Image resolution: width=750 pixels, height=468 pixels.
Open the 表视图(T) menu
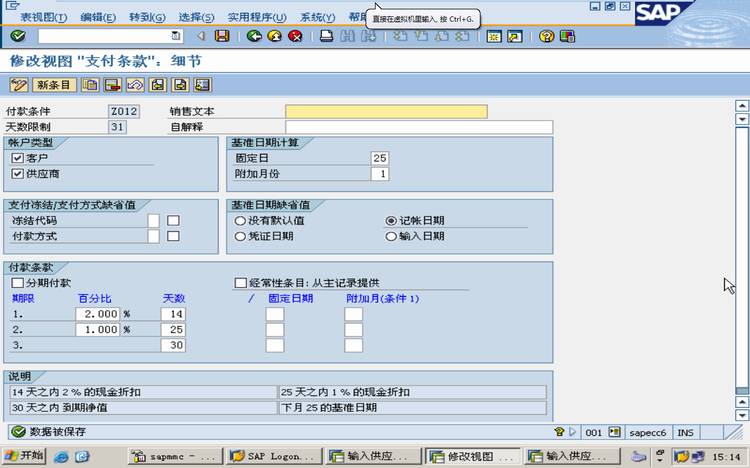tap(43, 17)
